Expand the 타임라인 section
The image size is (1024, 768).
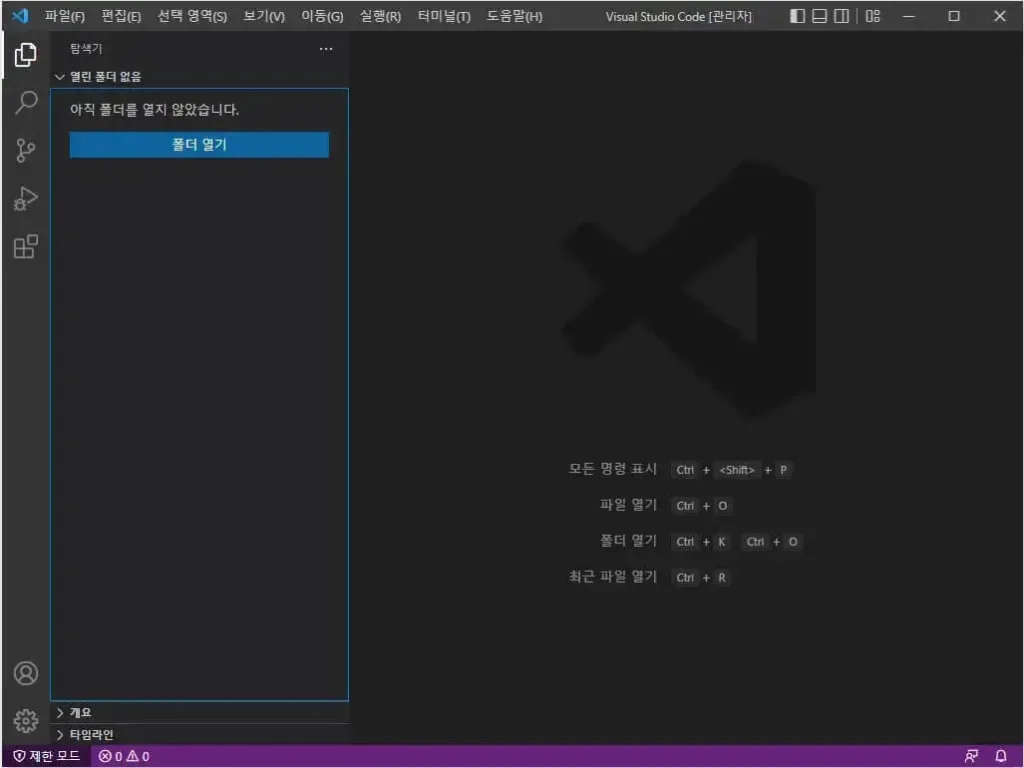point(199,735)
